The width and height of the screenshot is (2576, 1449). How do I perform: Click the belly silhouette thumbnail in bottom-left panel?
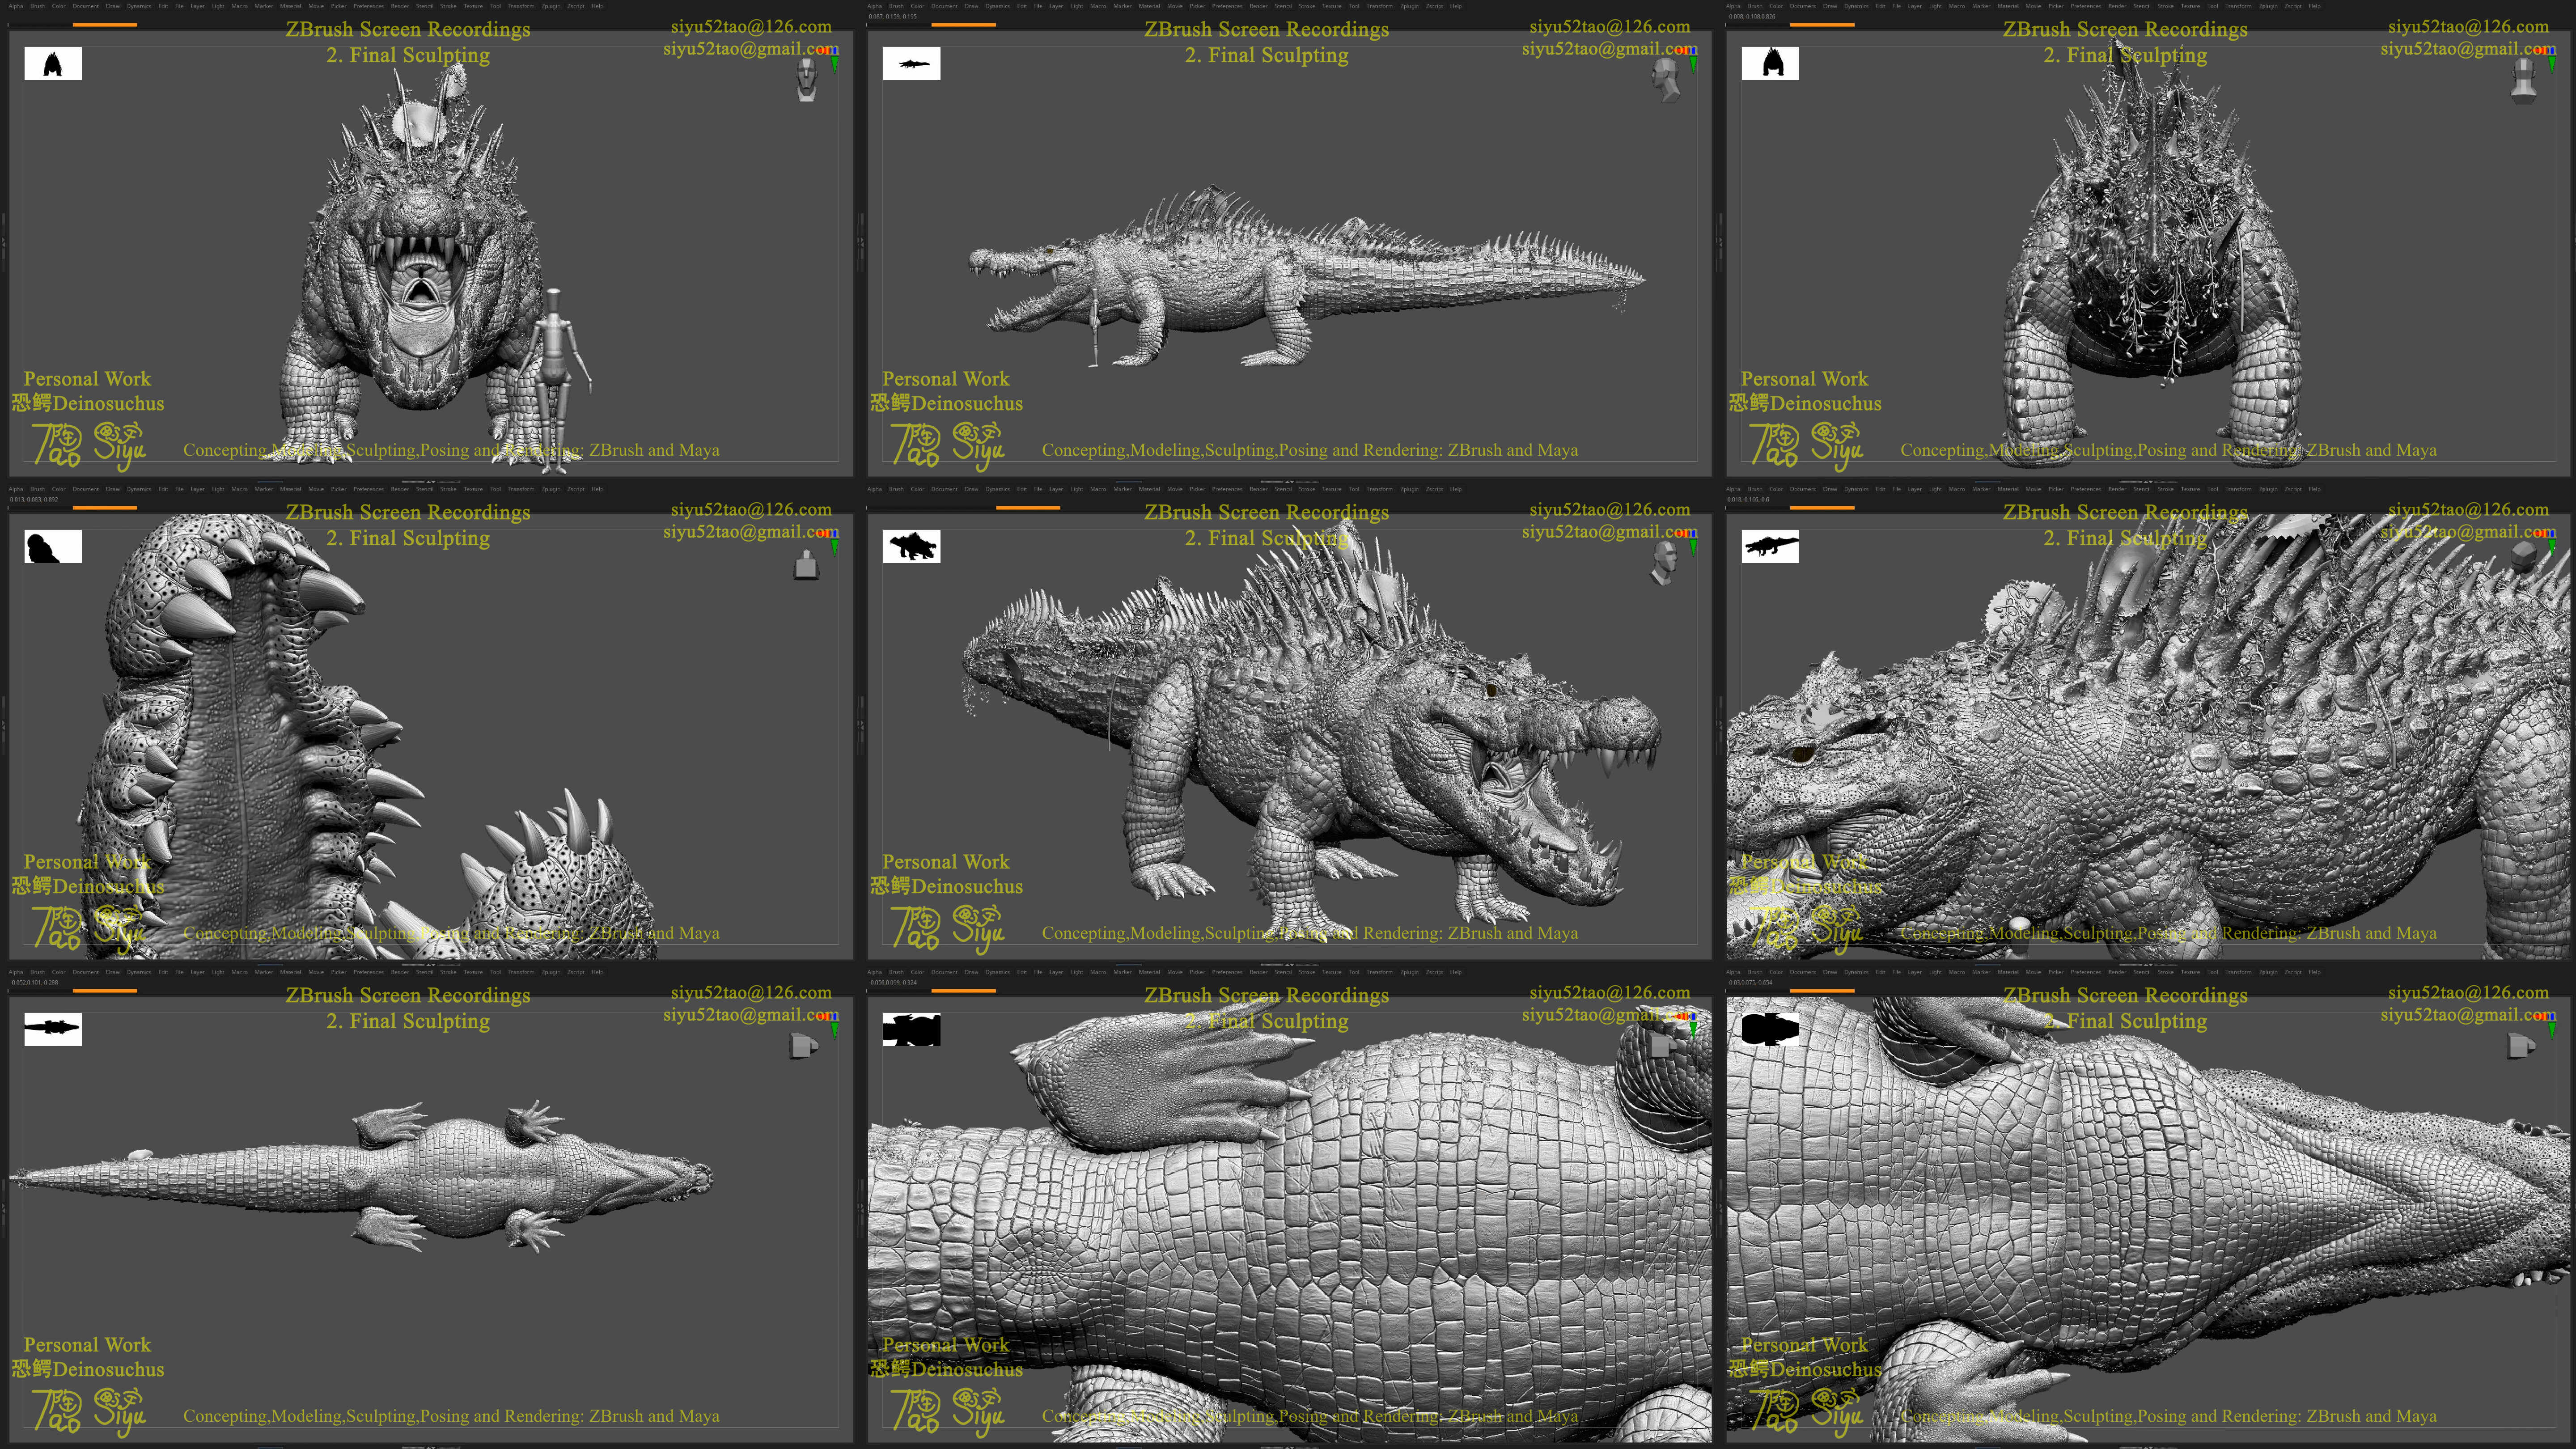pos(53,1029)
